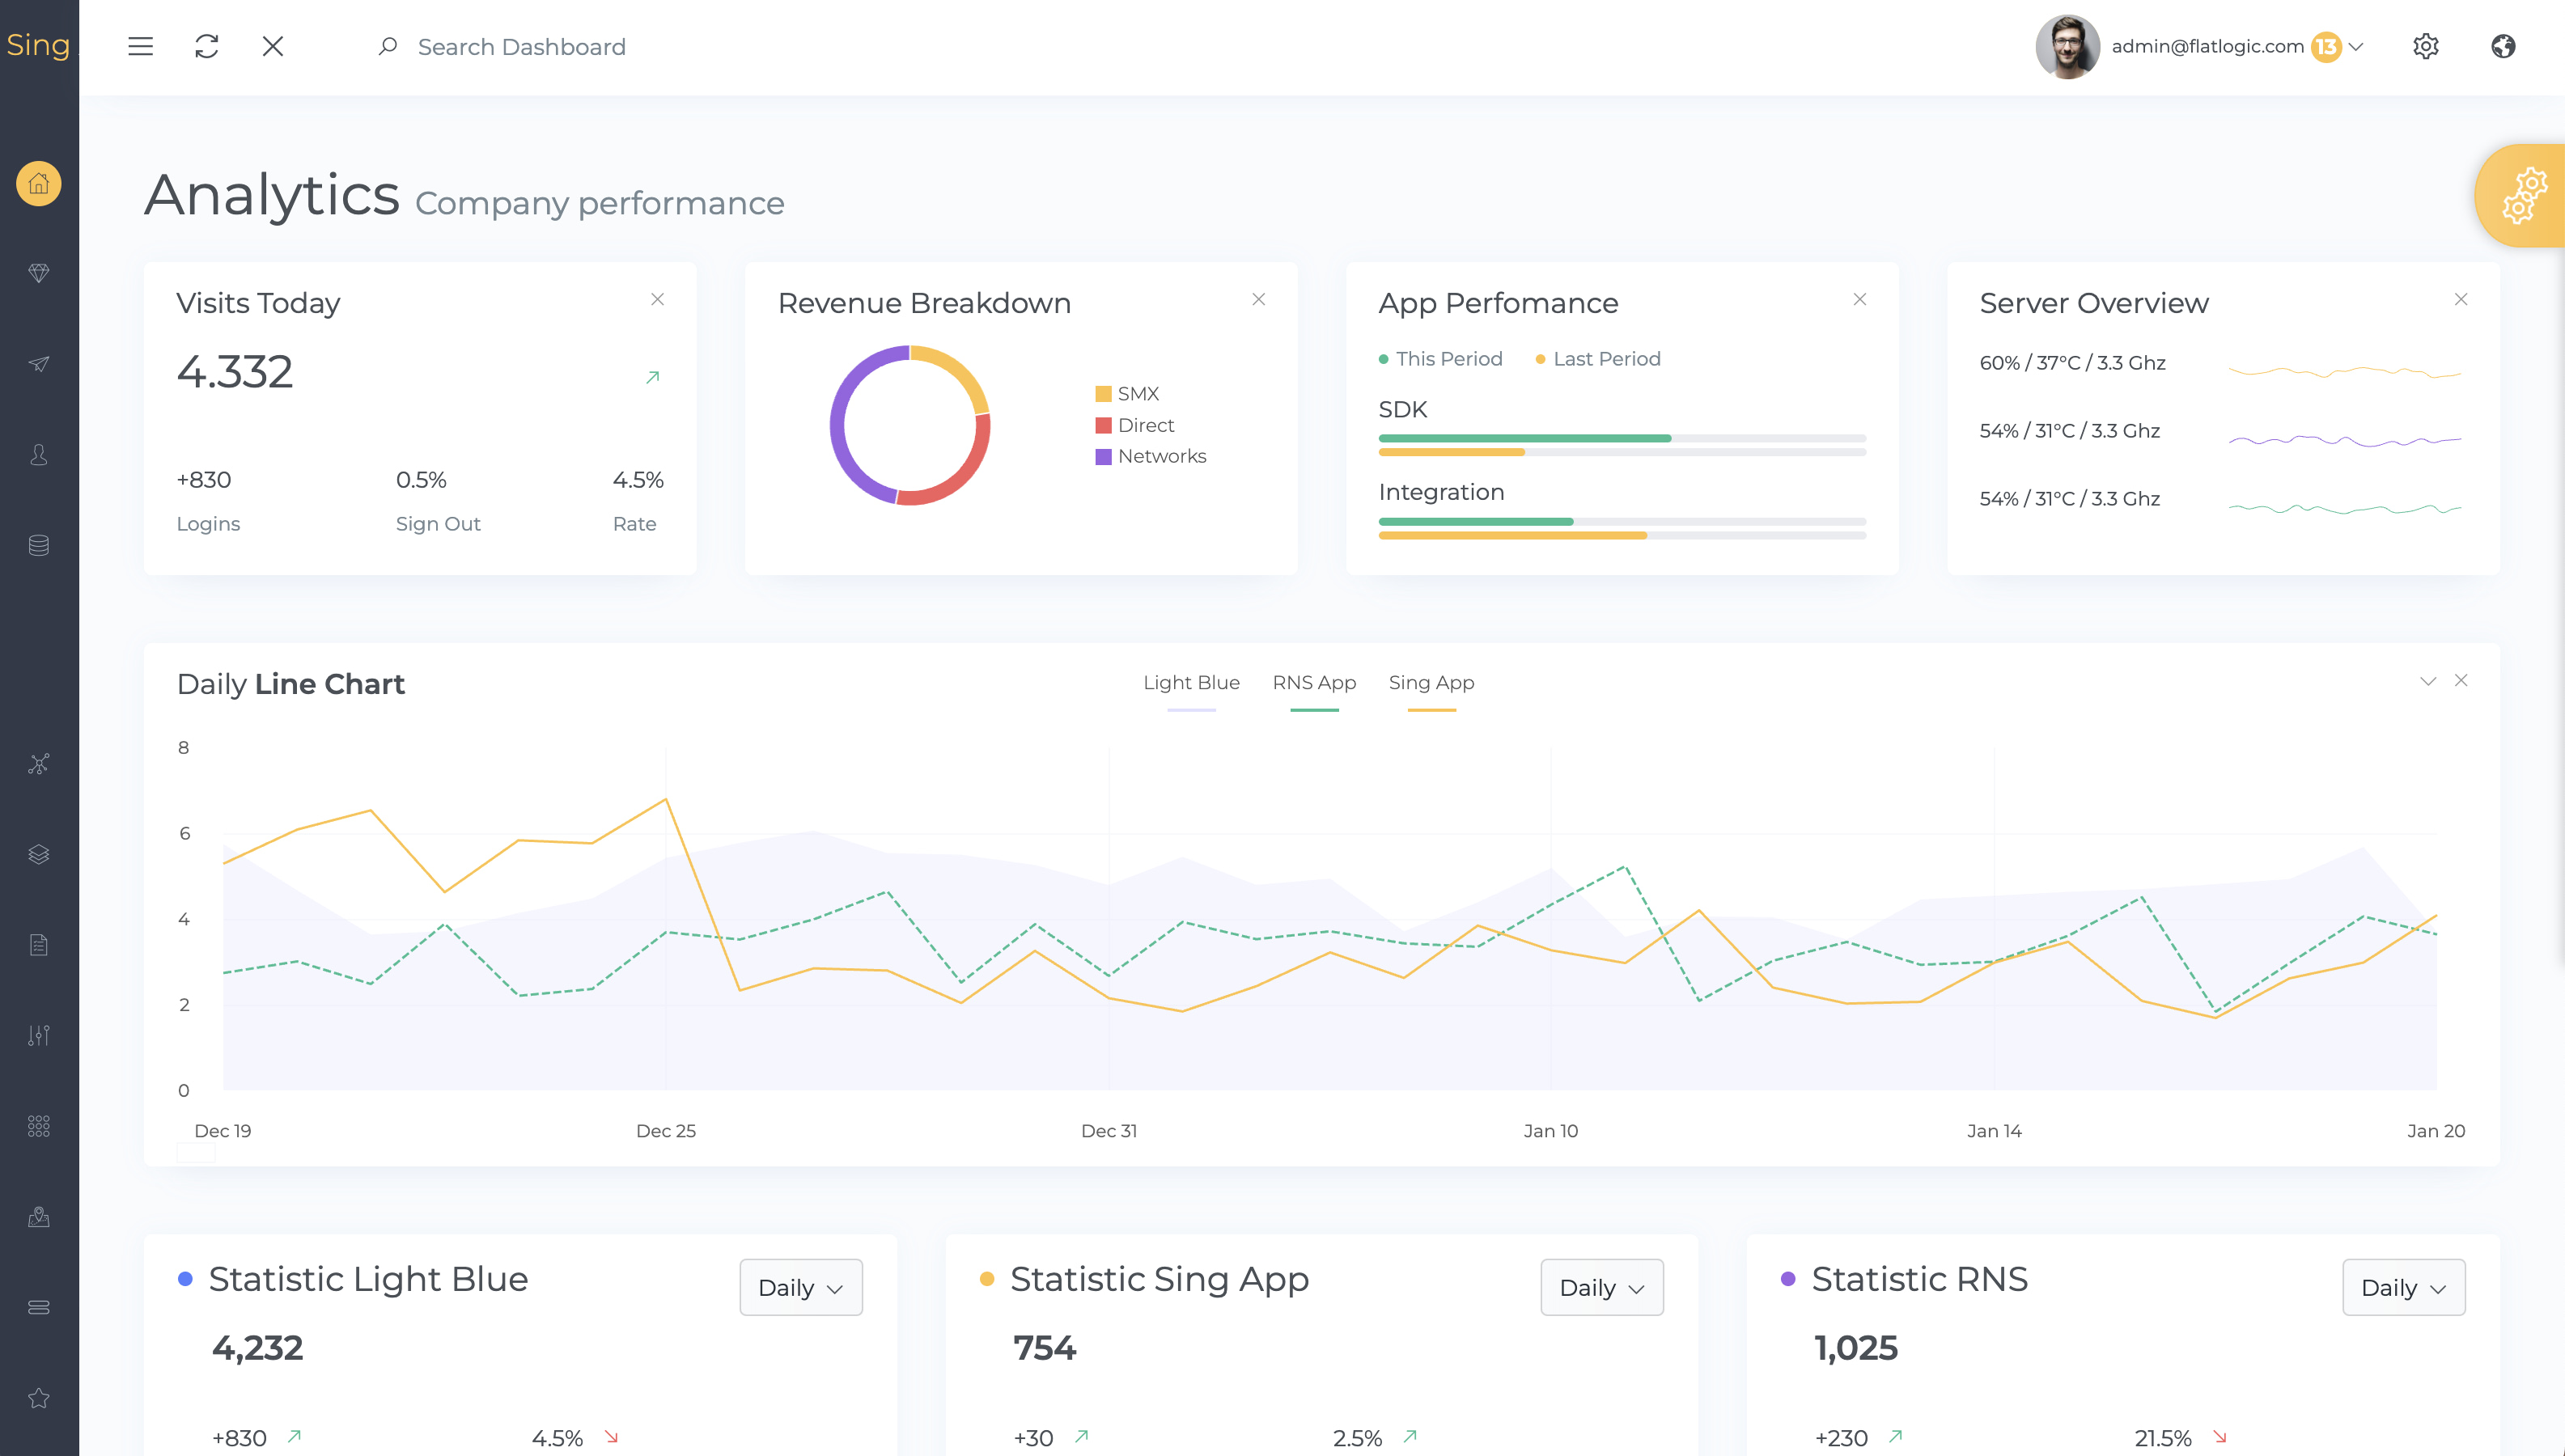
Task: Select the RNS App chart series
Action: [1313, 683]
